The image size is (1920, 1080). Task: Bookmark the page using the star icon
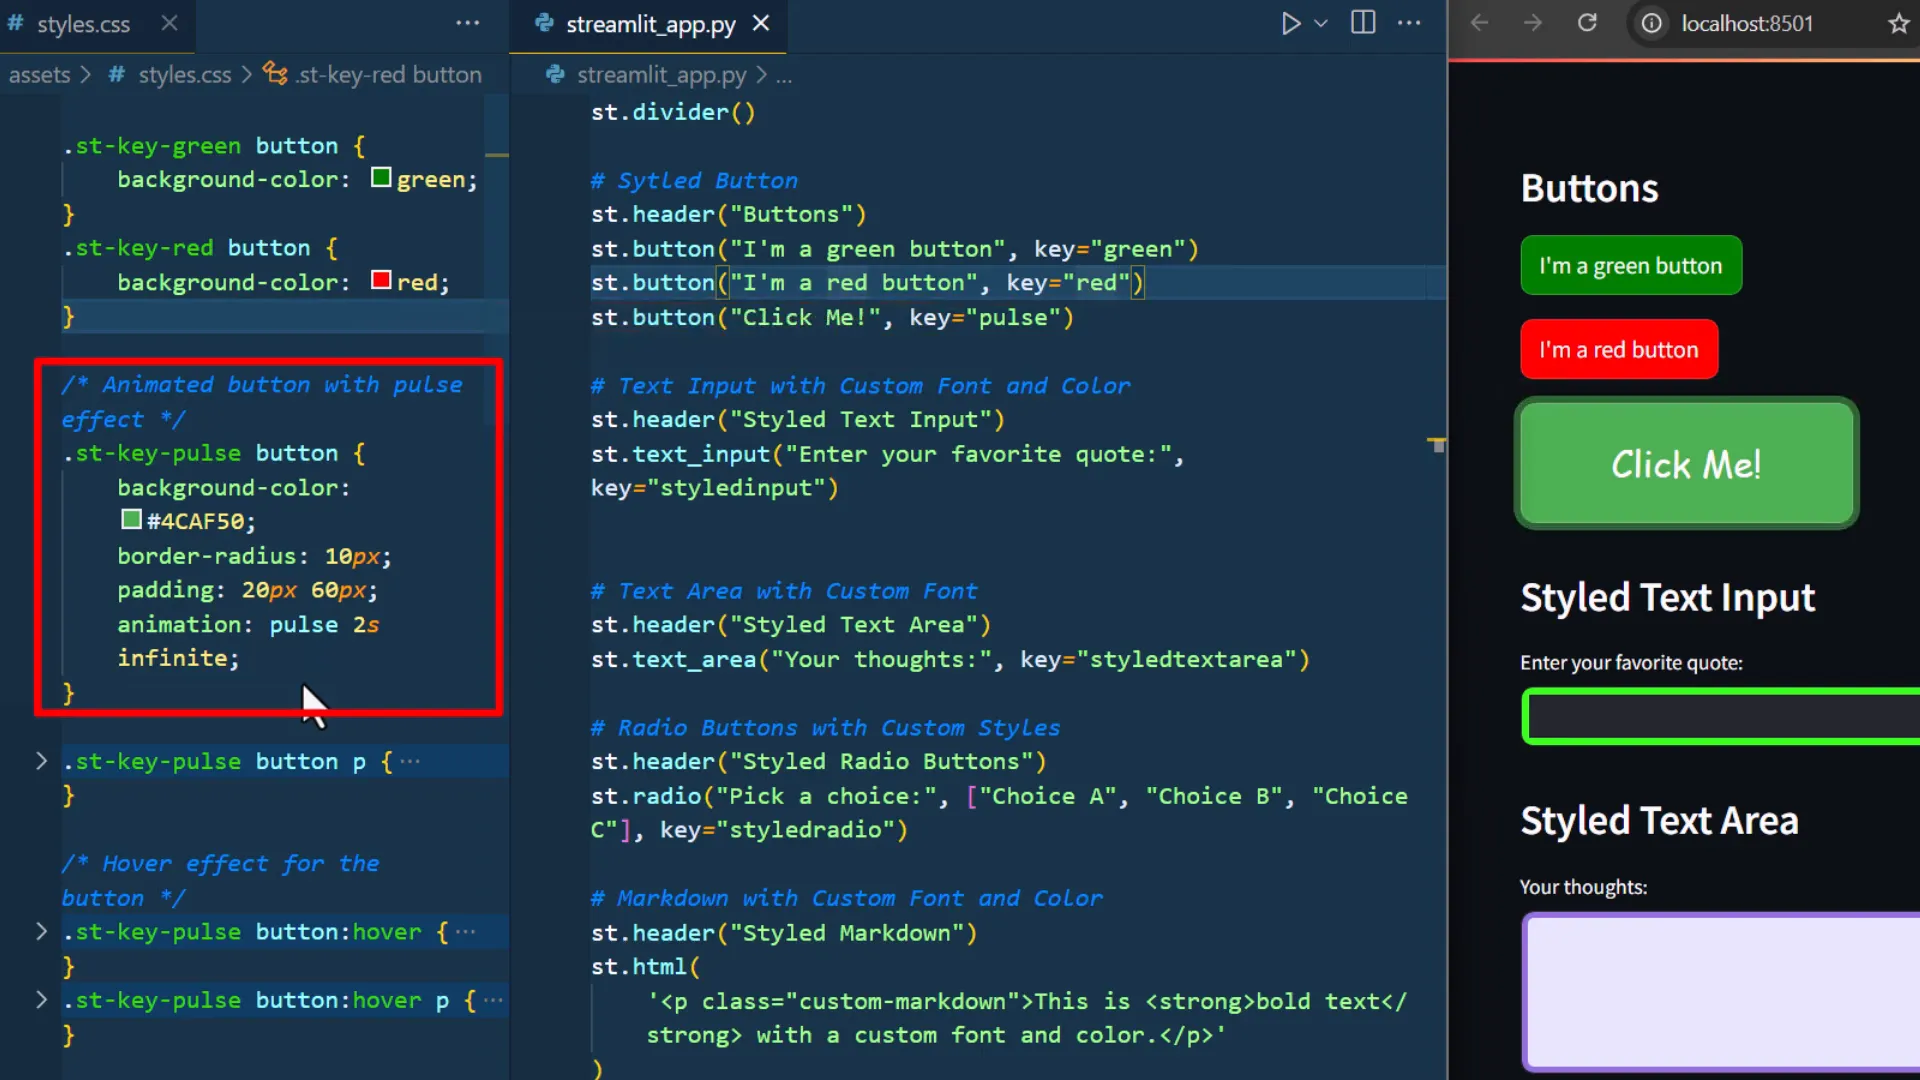pyautogui.click(x=1898, y=24)
